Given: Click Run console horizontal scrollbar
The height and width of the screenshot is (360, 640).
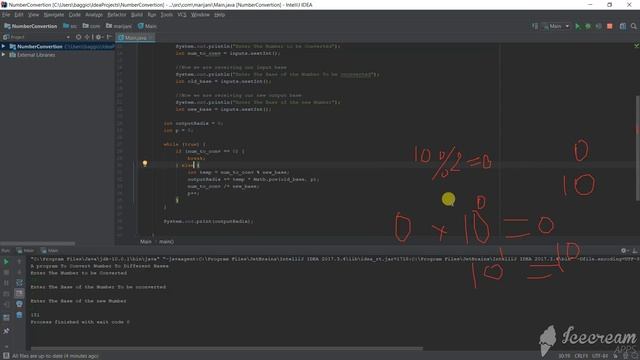Looking at the screenshot, I should click(227, 349).
